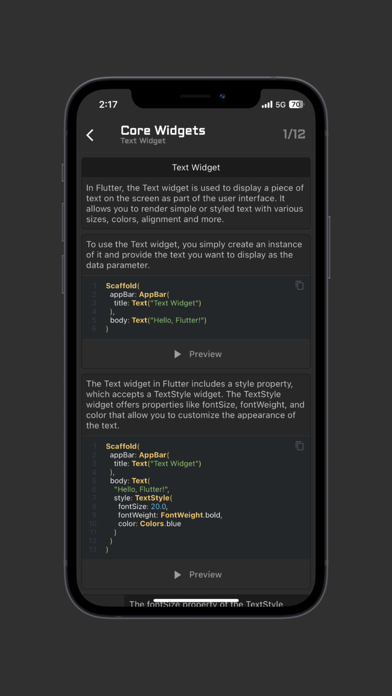Open Preview for styled text example
Viewport: 392px width, 696px height.
196,574
